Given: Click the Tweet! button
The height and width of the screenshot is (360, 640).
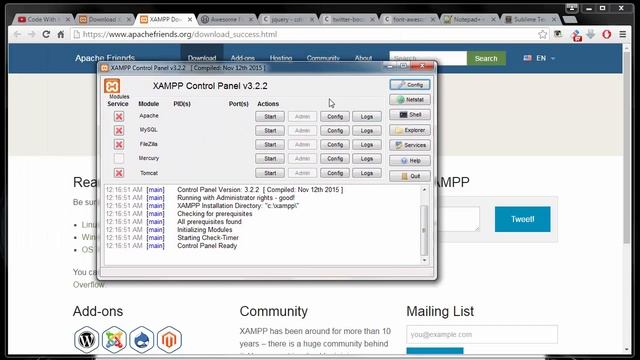Looking at the screenshot, I should click(522, 219).
